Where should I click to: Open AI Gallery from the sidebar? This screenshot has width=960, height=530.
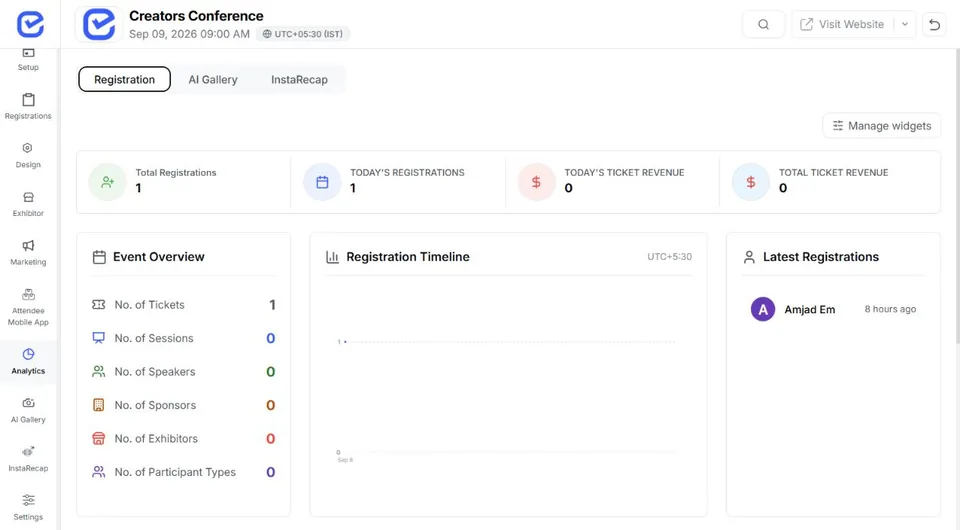pyautogui.click(x=28, y=411)
